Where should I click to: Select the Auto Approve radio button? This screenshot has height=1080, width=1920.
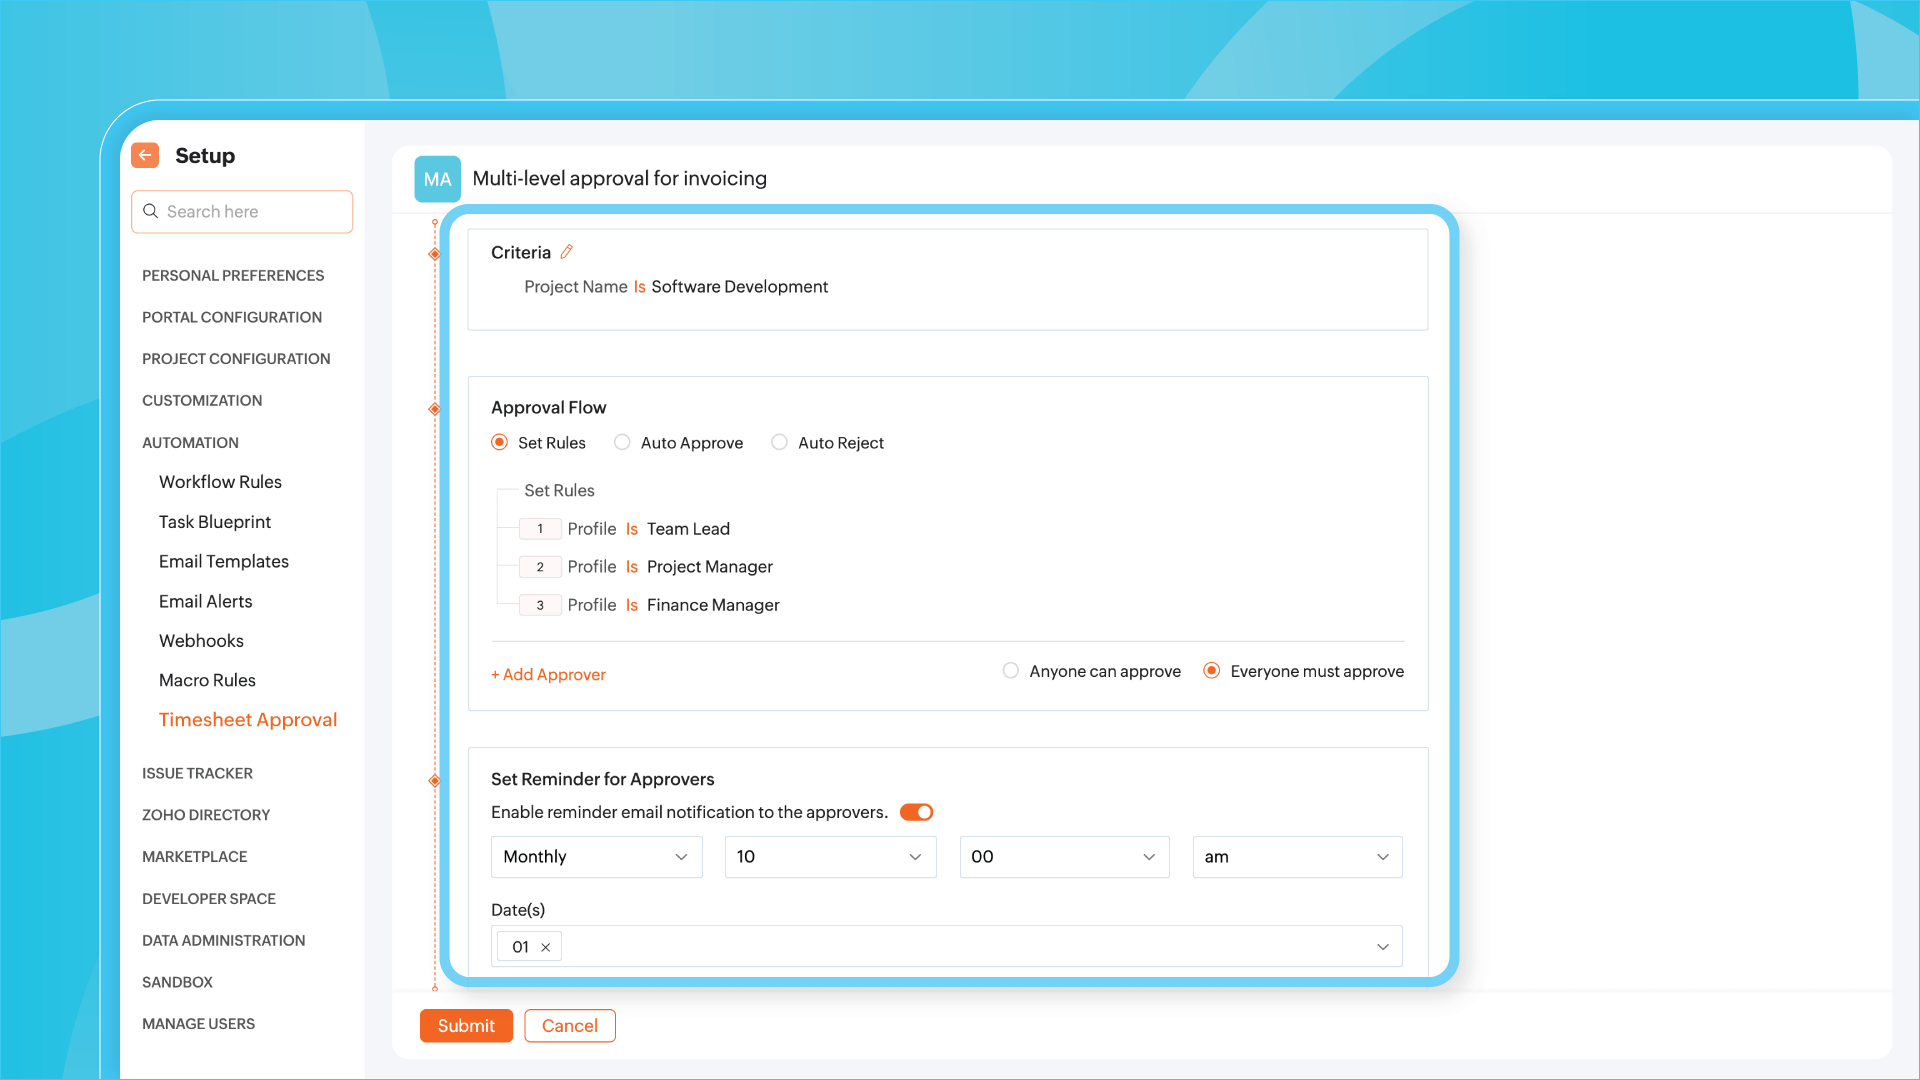point(622,442)
